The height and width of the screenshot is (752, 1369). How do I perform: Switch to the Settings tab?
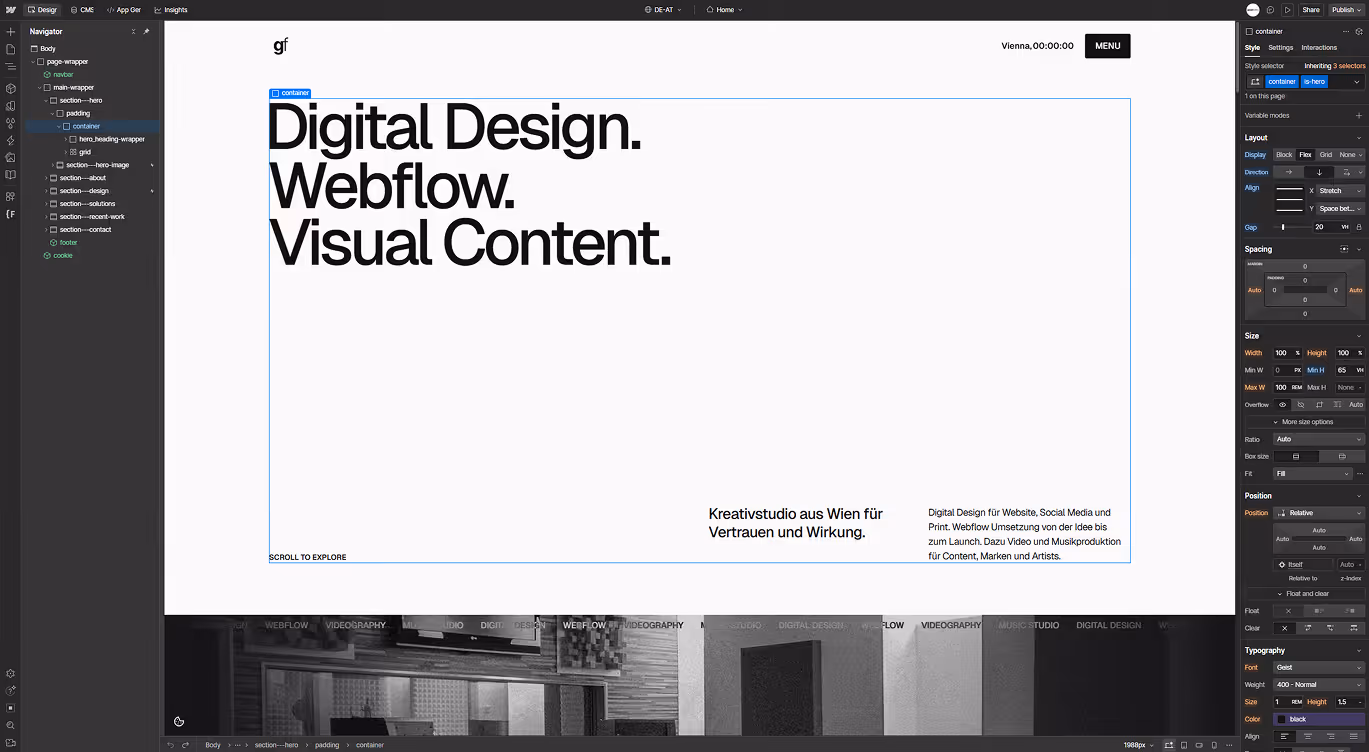coord(1281,47)
